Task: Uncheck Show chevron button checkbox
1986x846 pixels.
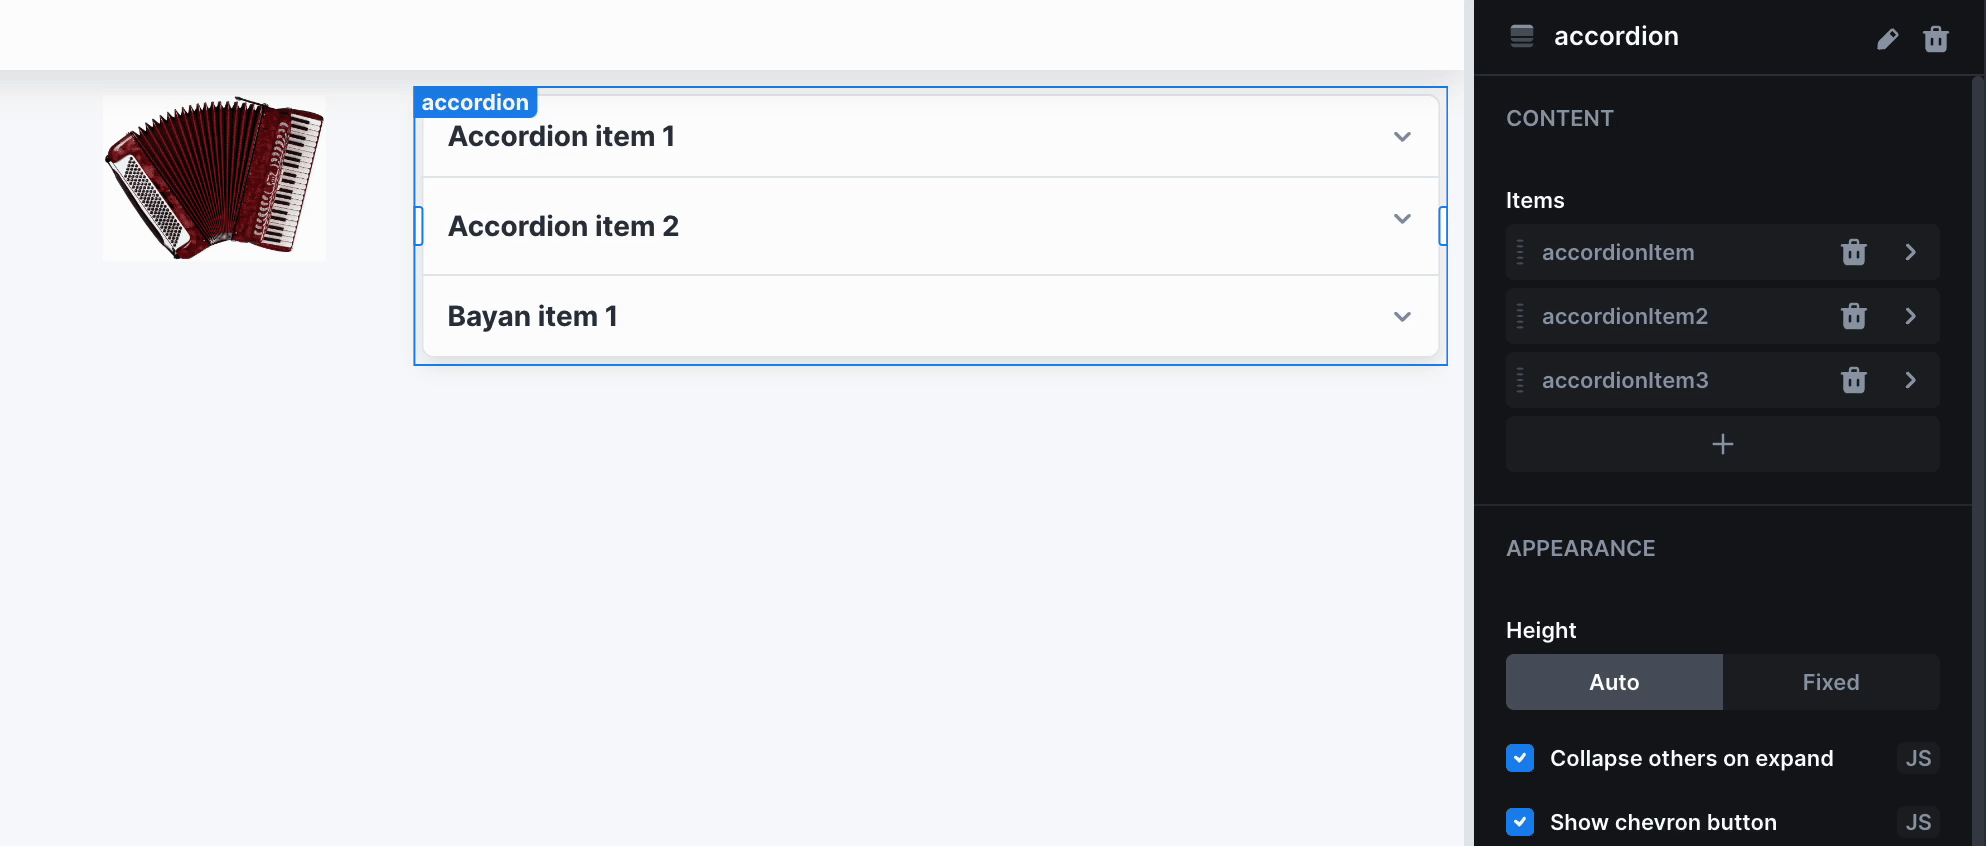Action: tap(1520, 822)
